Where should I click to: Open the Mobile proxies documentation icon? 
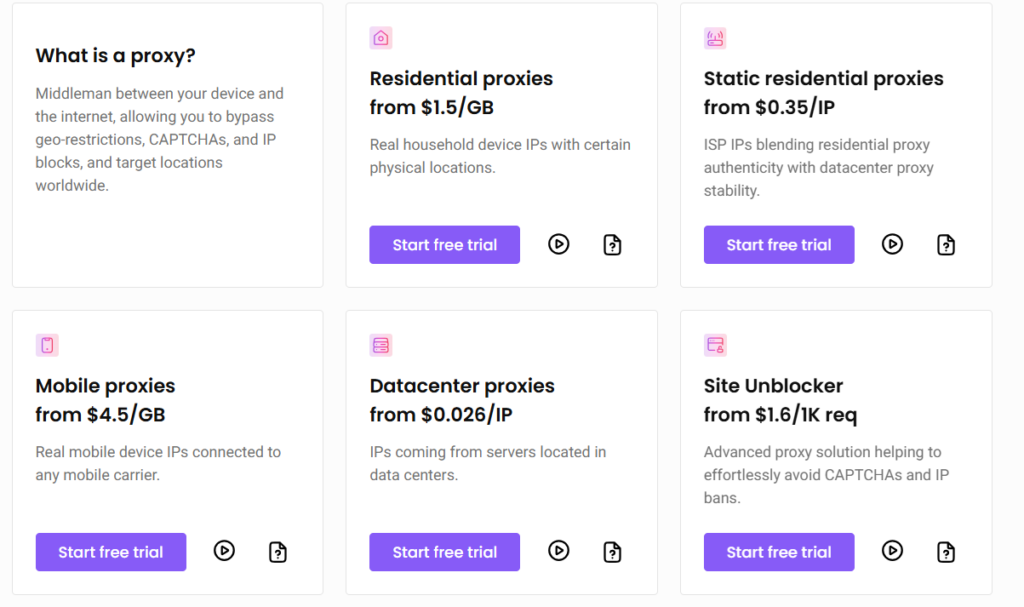pyautogui.click(x=278, y=551)
